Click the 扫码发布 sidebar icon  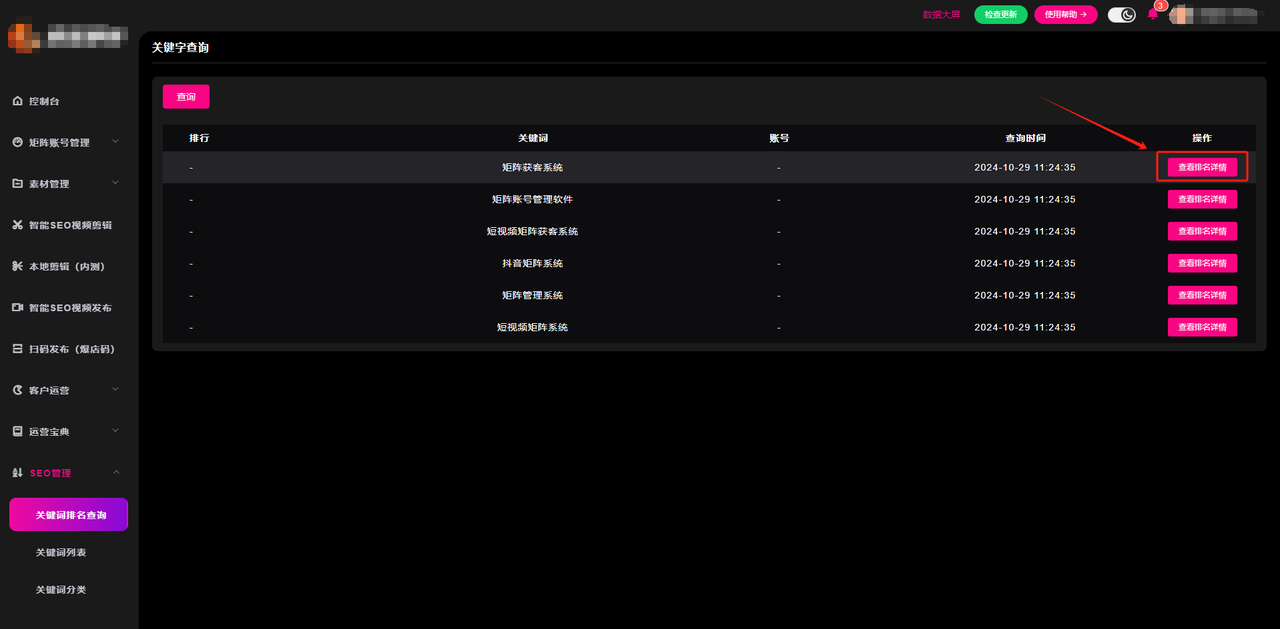(x=17, y=349)
